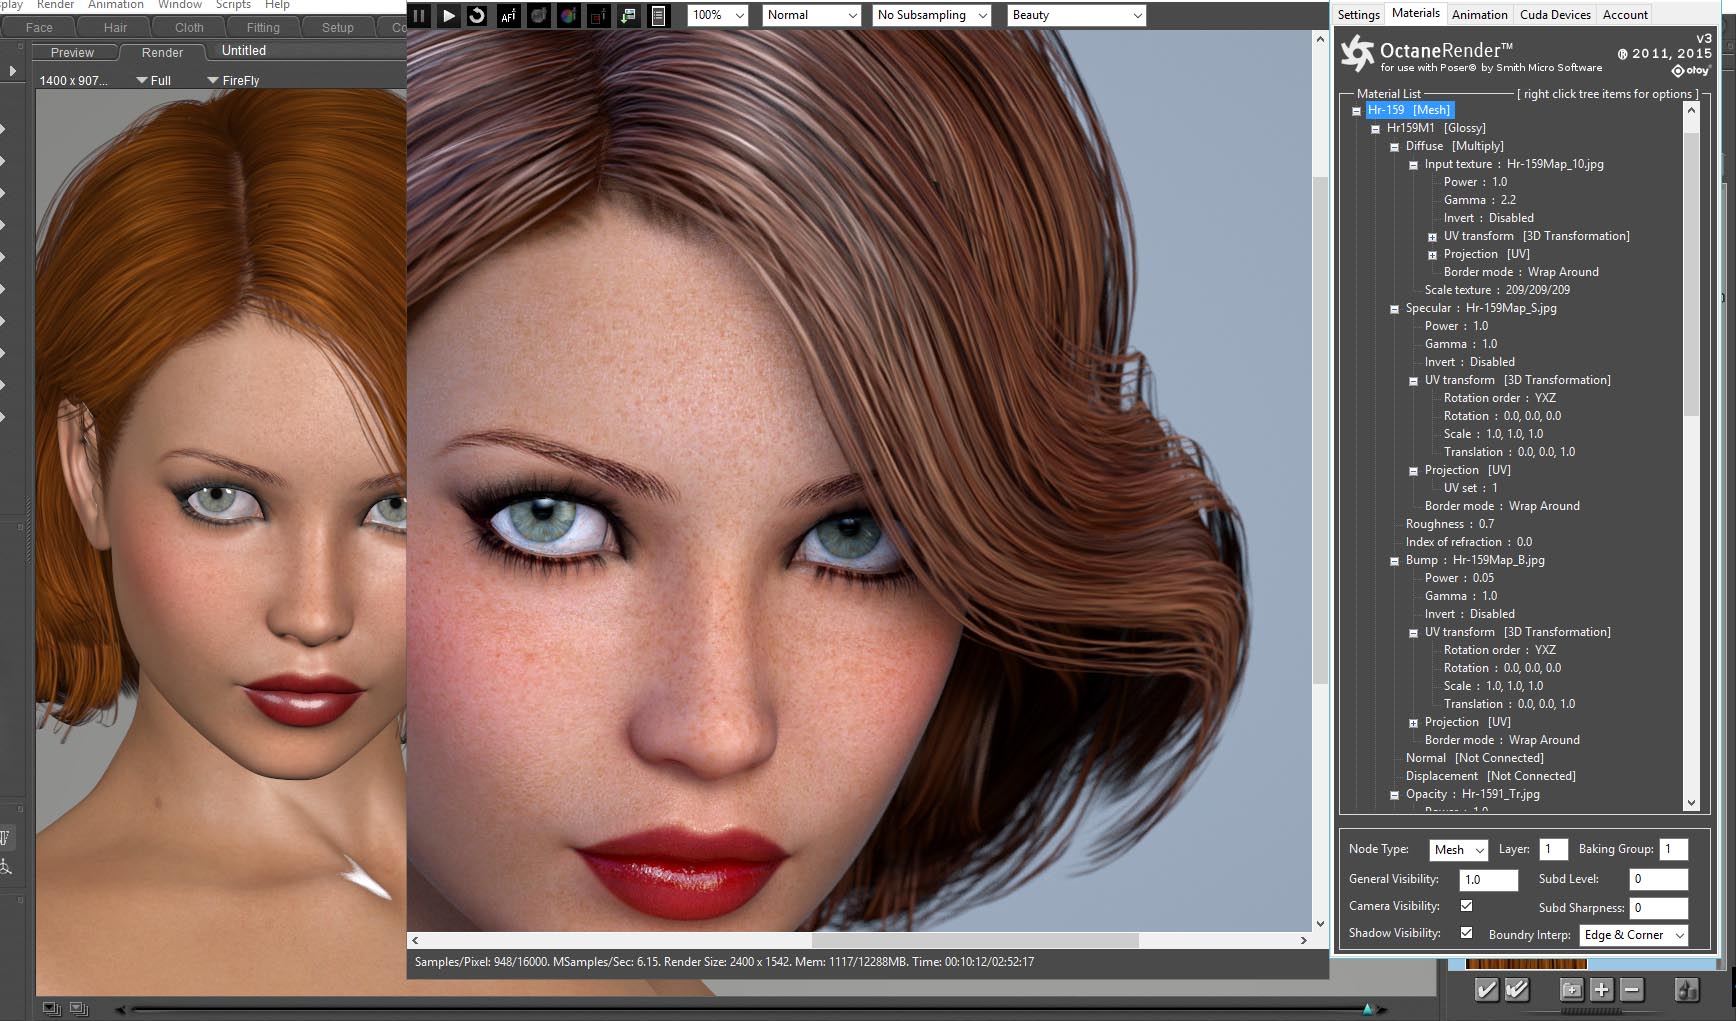Click the single checkmark apply icon
This screenshot has height=1021, width=1736.
(x=1487, y=989)
